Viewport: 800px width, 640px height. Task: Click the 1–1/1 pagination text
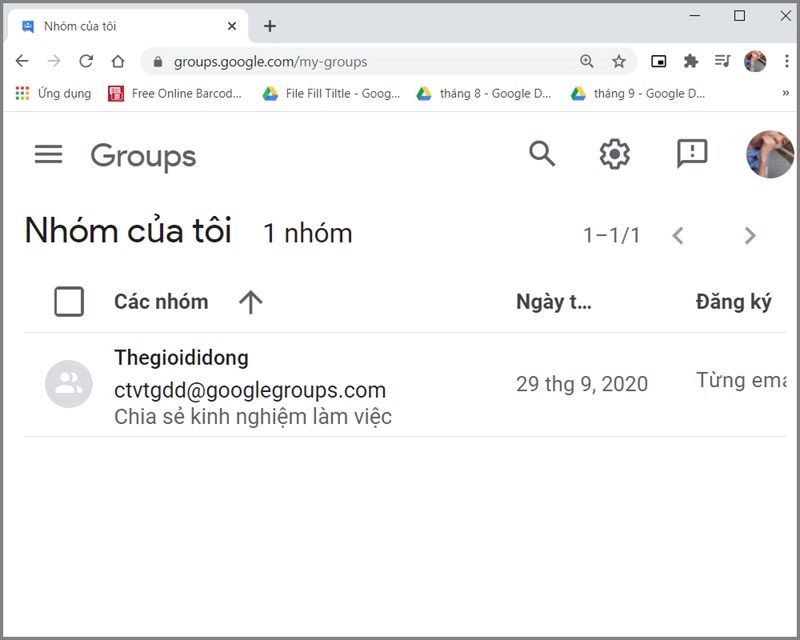[x=612, y=235]
